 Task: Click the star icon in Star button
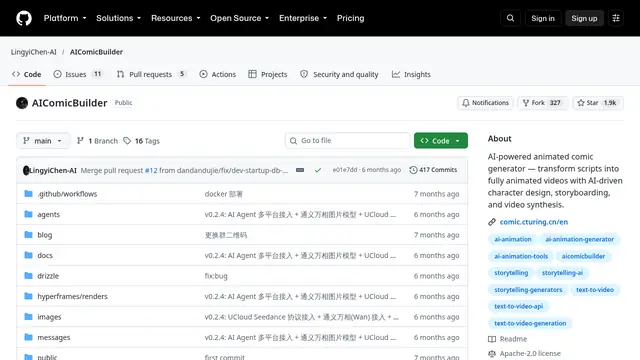[581, 103]
